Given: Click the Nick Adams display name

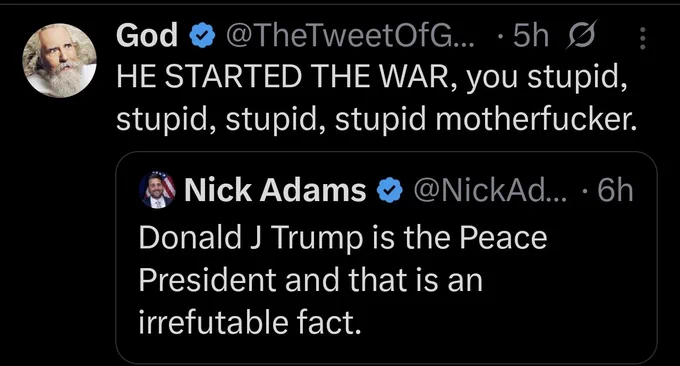Looking at the screenshot, I should pyautogui.click(x=275, y=190).
